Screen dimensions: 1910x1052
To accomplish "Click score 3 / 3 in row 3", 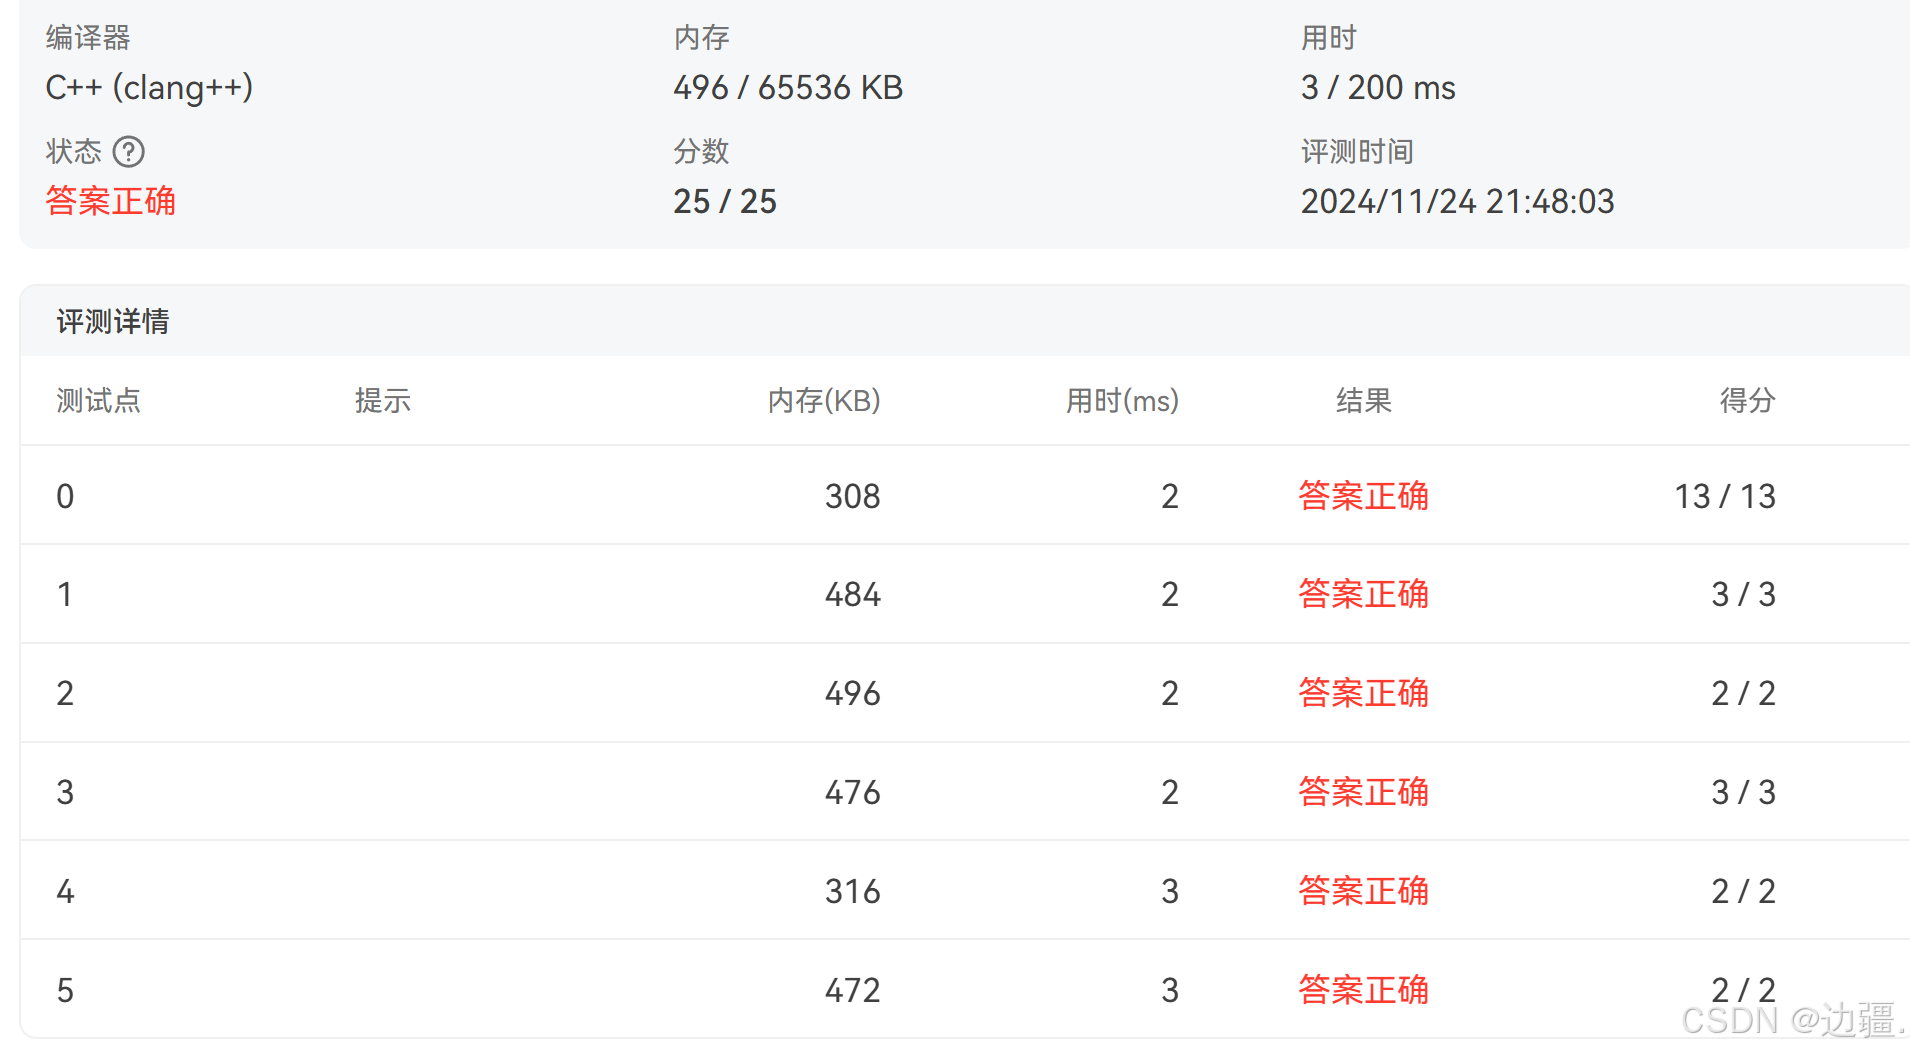I will (1743, 792).
